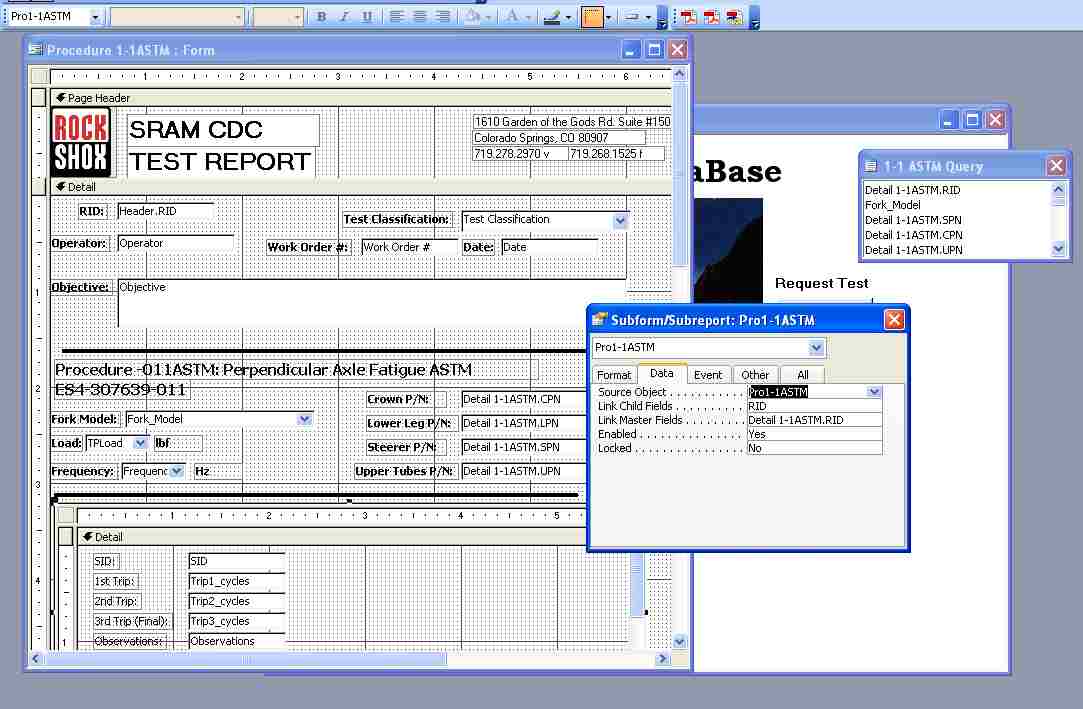The width and height of the screenshot is (1083, 709).
Task: Click the Special Effect icon in the toolbar
Action: tap(632, 17)
